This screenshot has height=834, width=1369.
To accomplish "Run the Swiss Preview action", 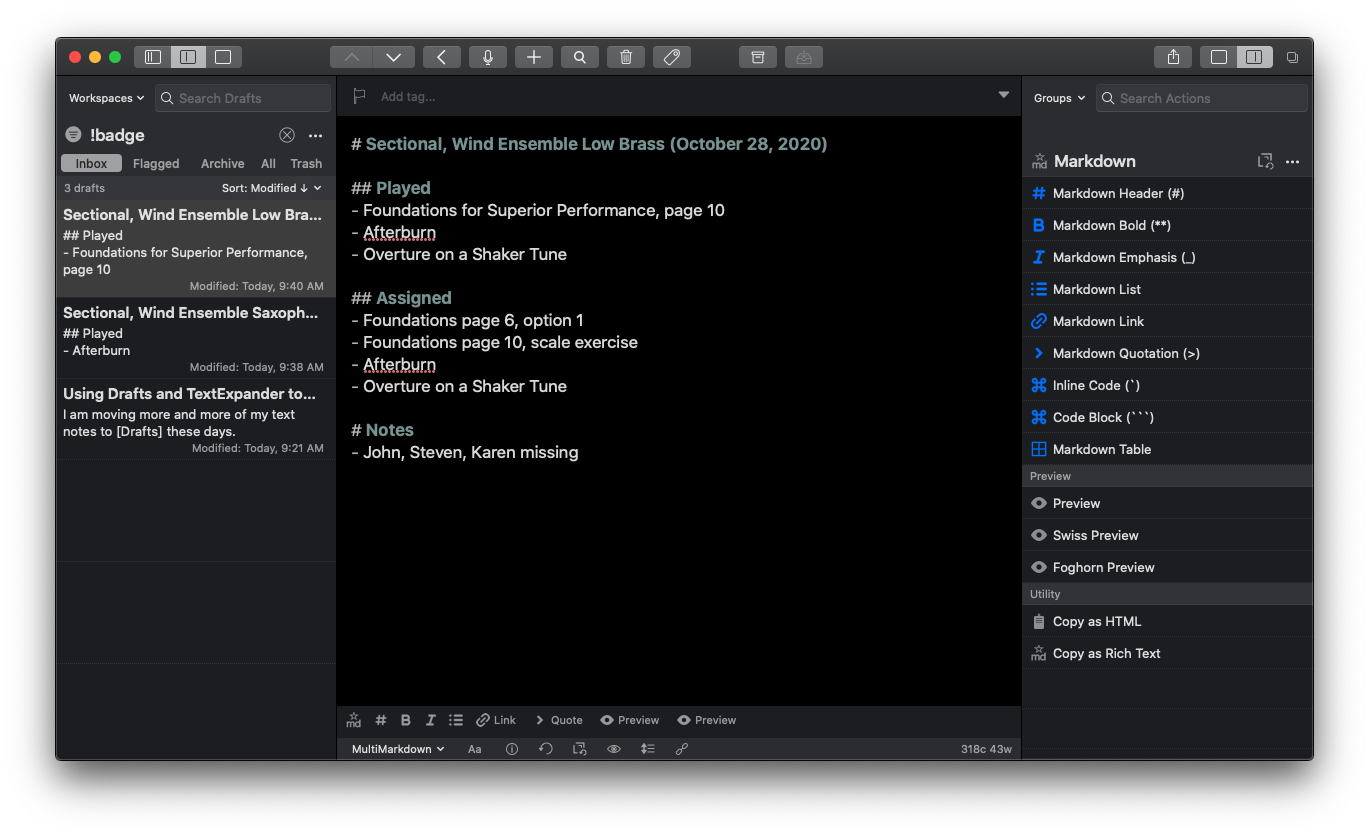I will click(1167, 535).
